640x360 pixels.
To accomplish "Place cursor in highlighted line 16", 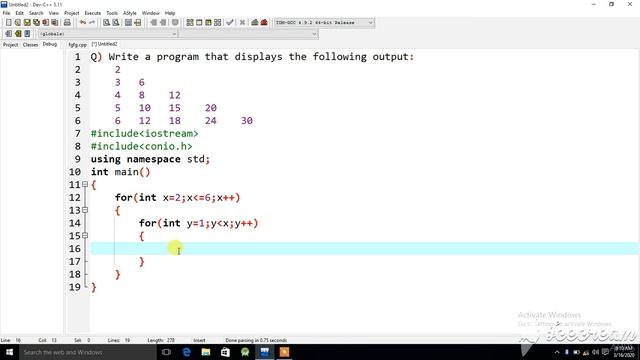I will coord(364,249).
